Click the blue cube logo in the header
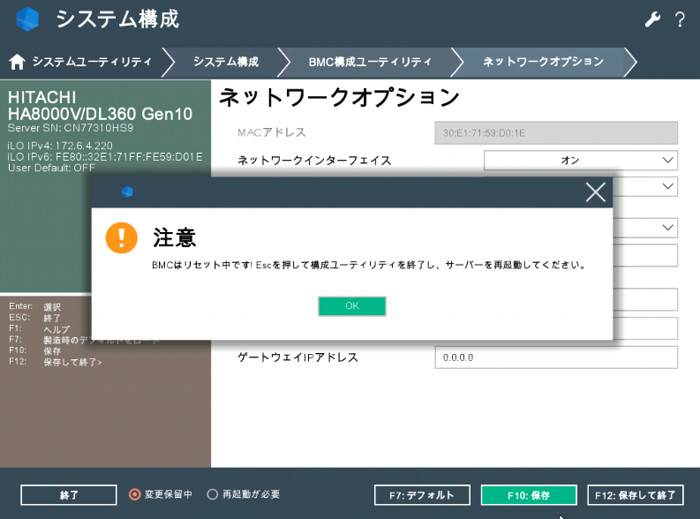Viewport: 700px width, 519px height. point(28,19)
